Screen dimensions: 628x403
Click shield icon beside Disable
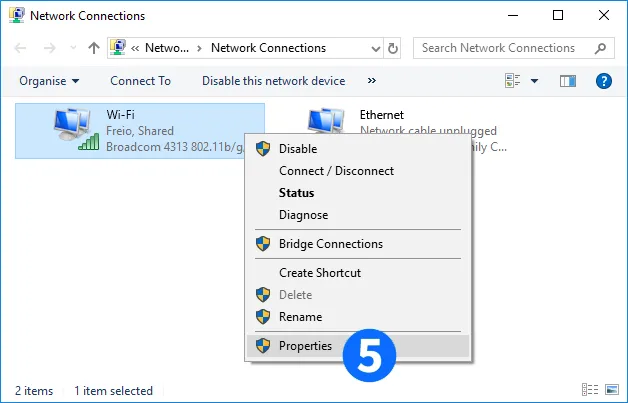(263, 149)
